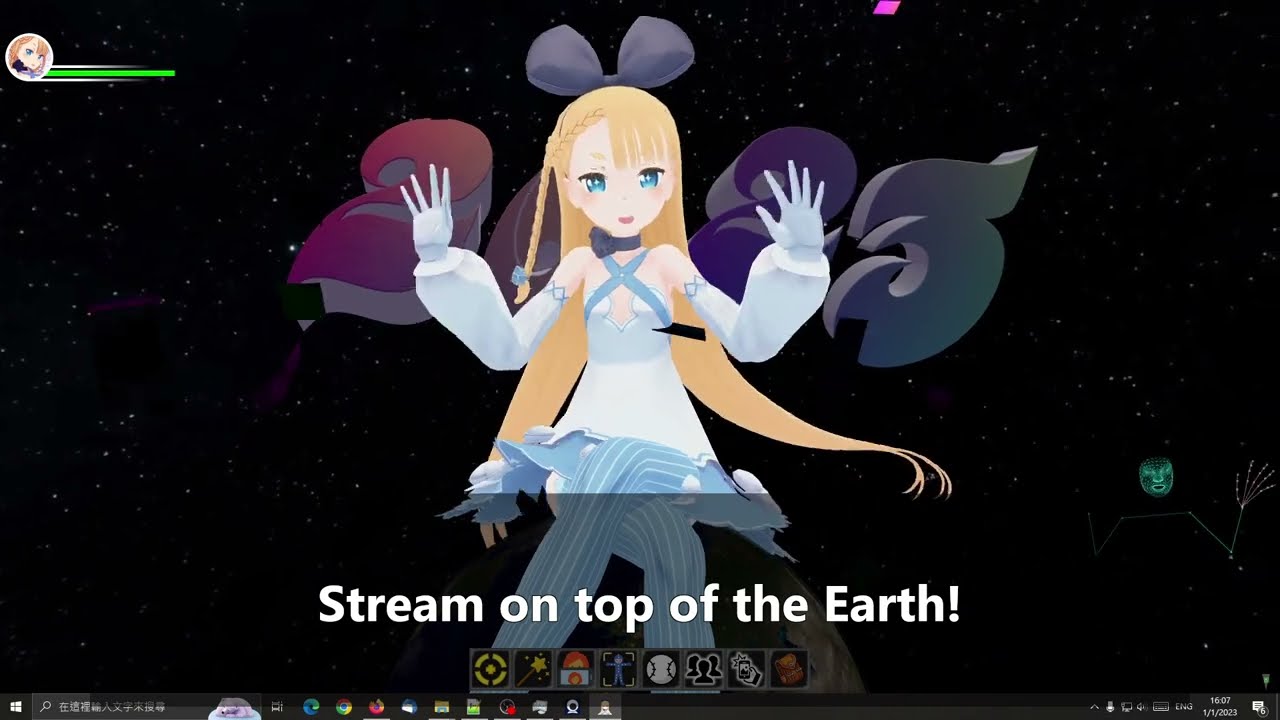The image size is (1280, 720).
Task: Open the notification center with 6 alerts
Action: tap(1259, 707)
